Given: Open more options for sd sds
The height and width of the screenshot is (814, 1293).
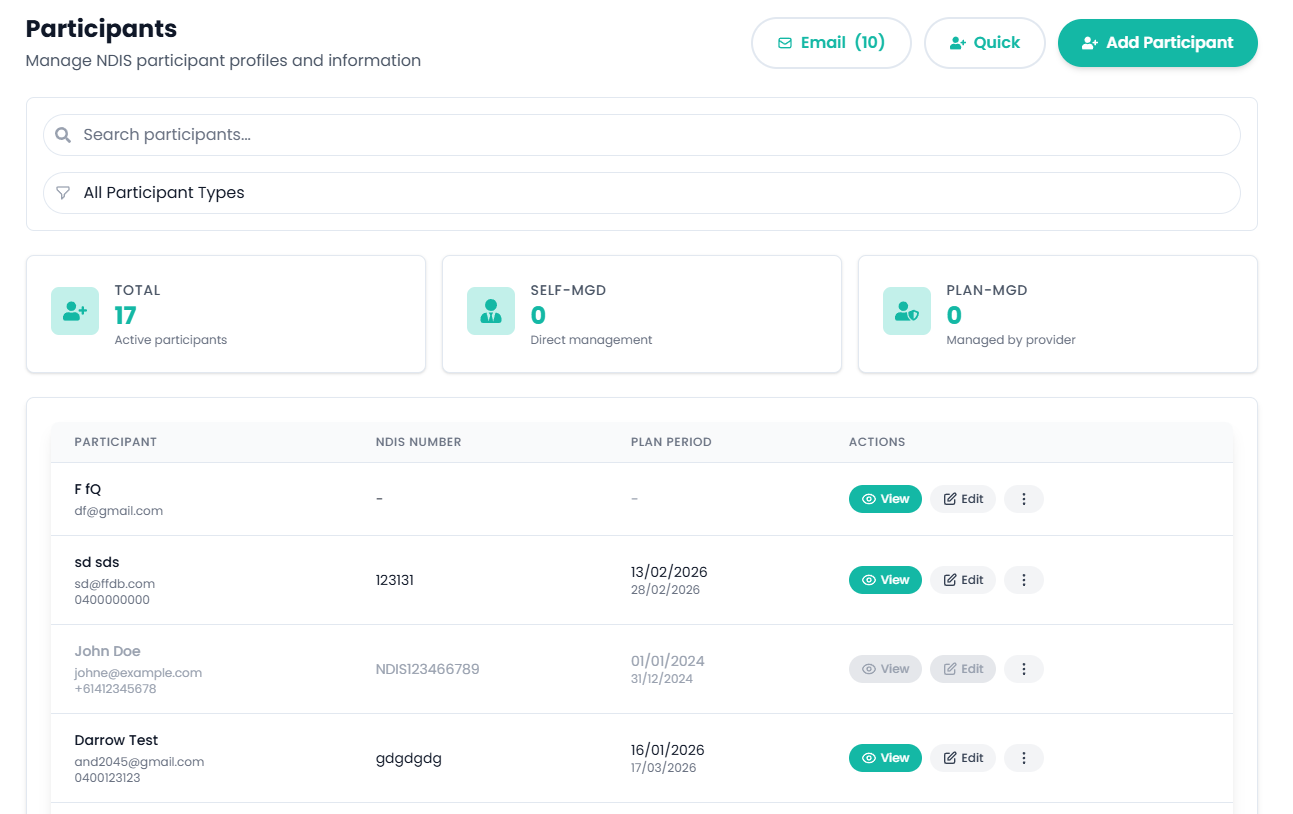Looking at the screenshot, I should pyautogui.click(x=1023, y=580).
